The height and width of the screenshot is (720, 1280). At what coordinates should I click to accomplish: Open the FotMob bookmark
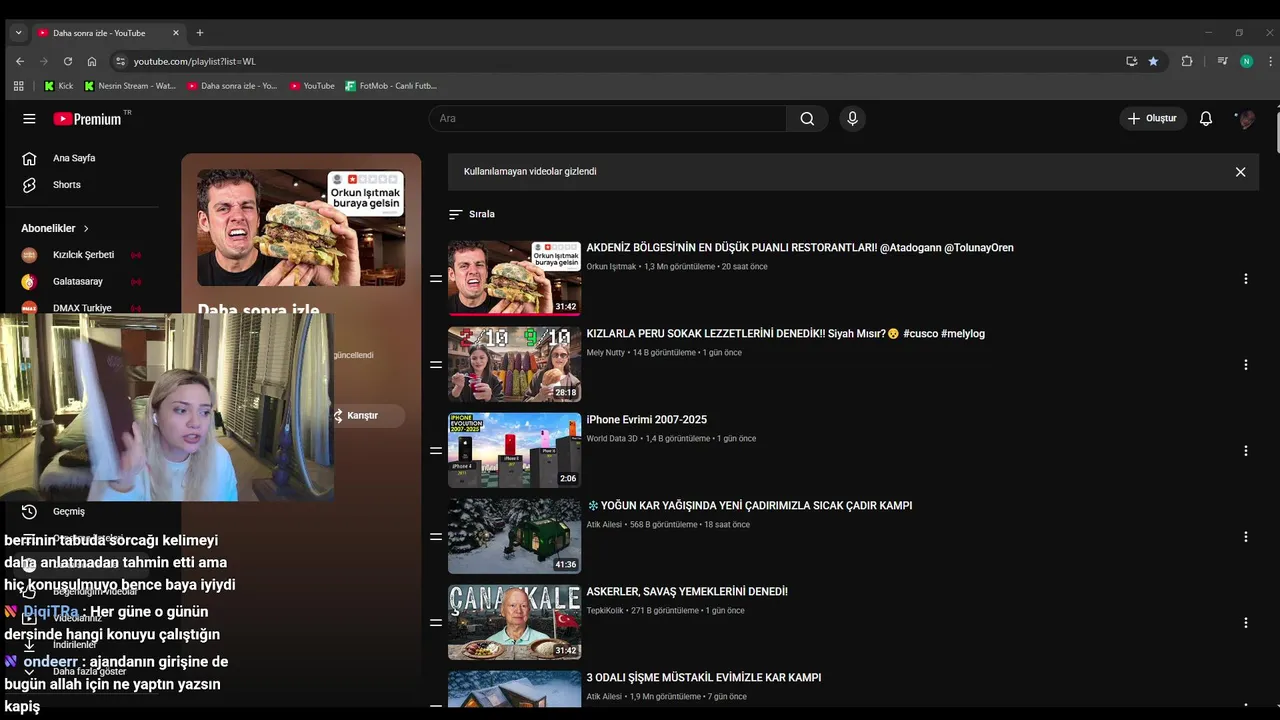[x=391, y=86]
